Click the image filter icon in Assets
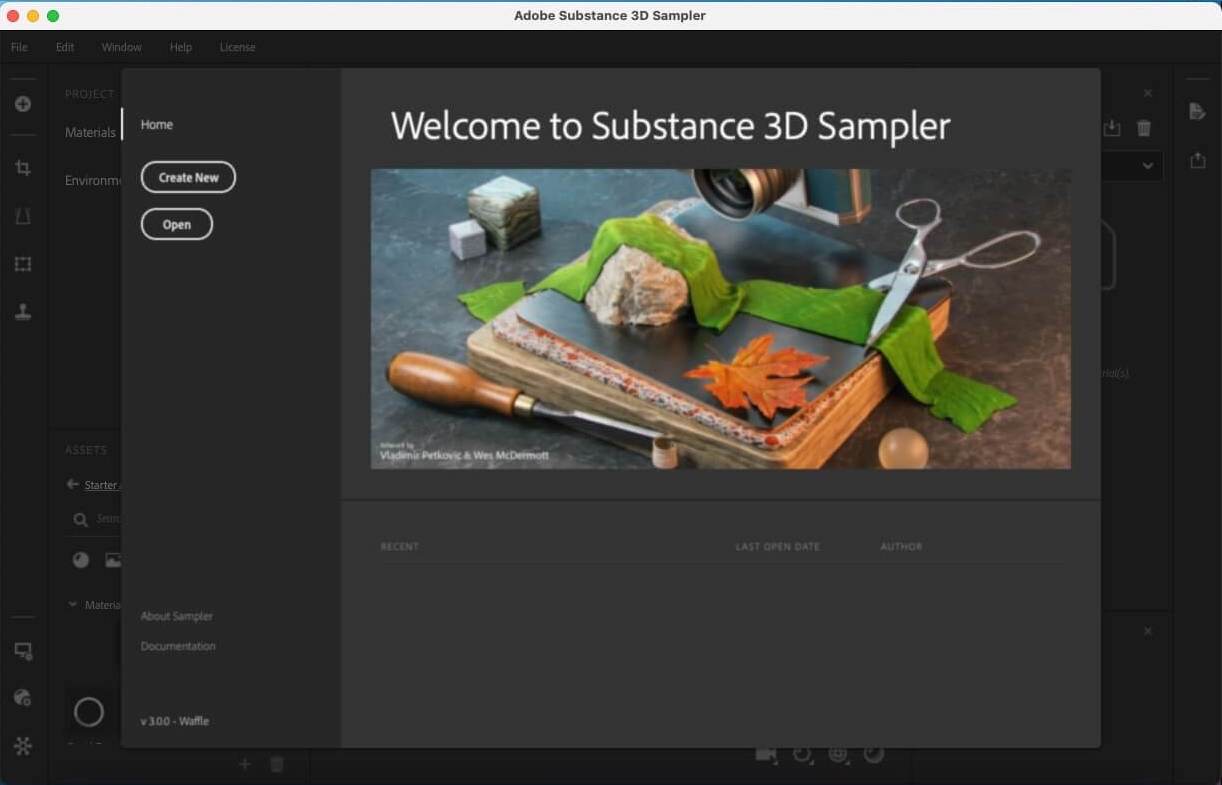 113,560
